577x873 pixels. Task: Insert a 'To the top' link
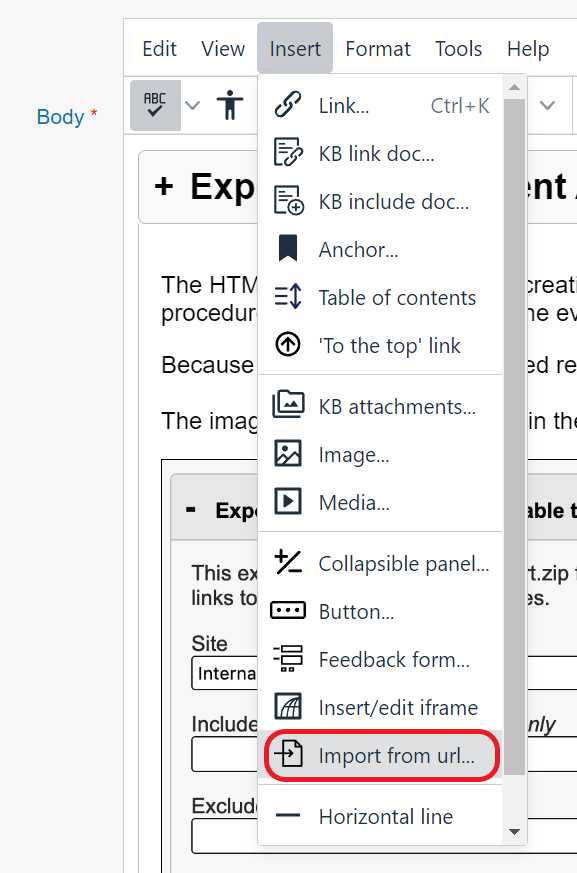[380, 345]
